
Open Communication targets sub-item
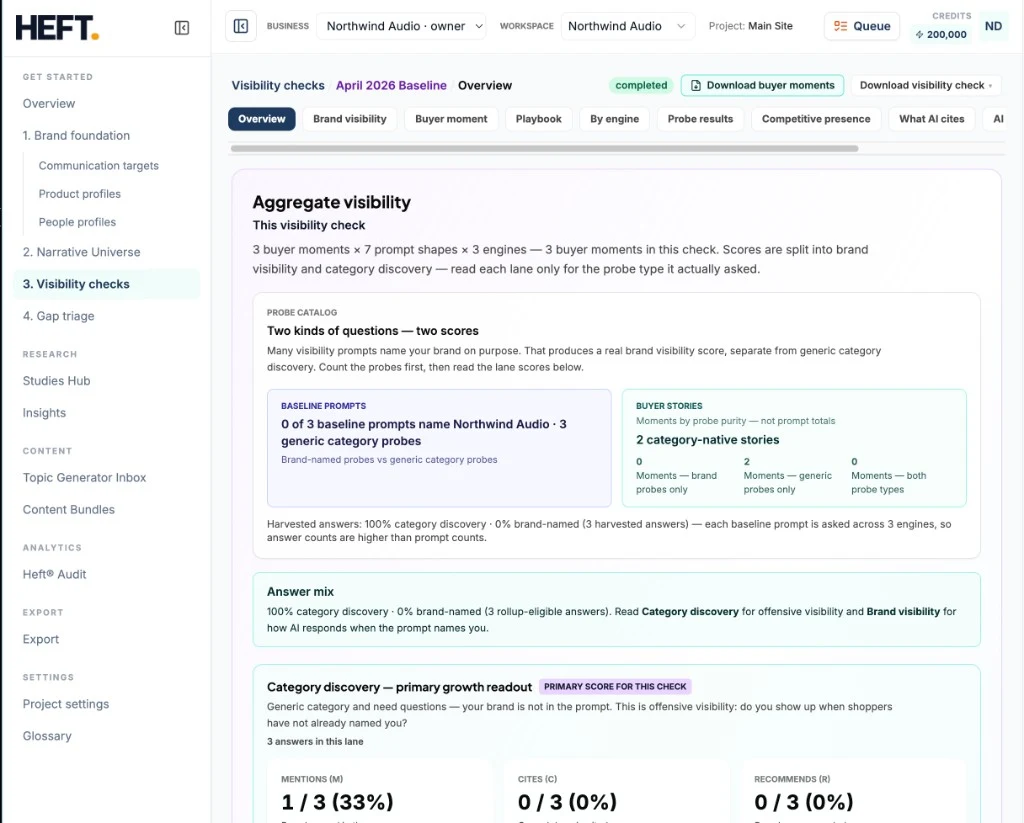(x=99, y=166)
